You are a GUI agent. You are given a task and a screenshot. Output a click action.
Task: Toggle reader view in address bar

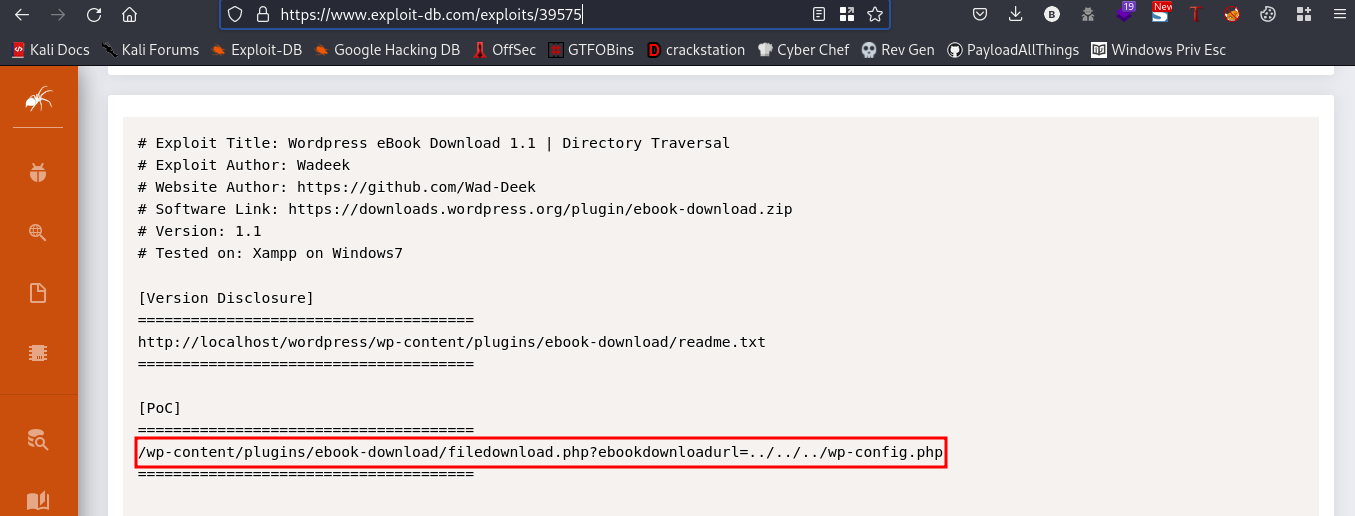(x=819, y=14)
